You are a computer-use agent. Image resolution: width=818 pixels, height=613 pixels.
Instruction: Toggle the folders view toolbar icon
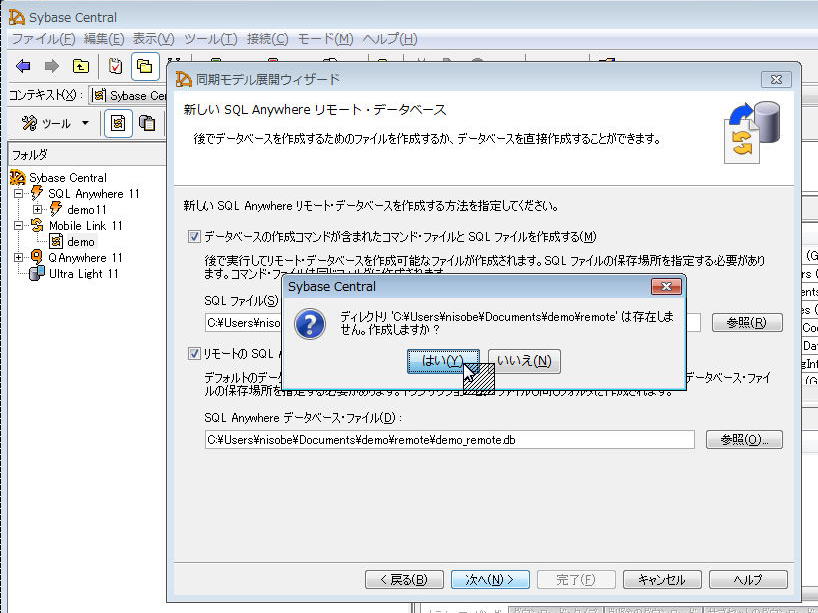click(x=145, y=66)
